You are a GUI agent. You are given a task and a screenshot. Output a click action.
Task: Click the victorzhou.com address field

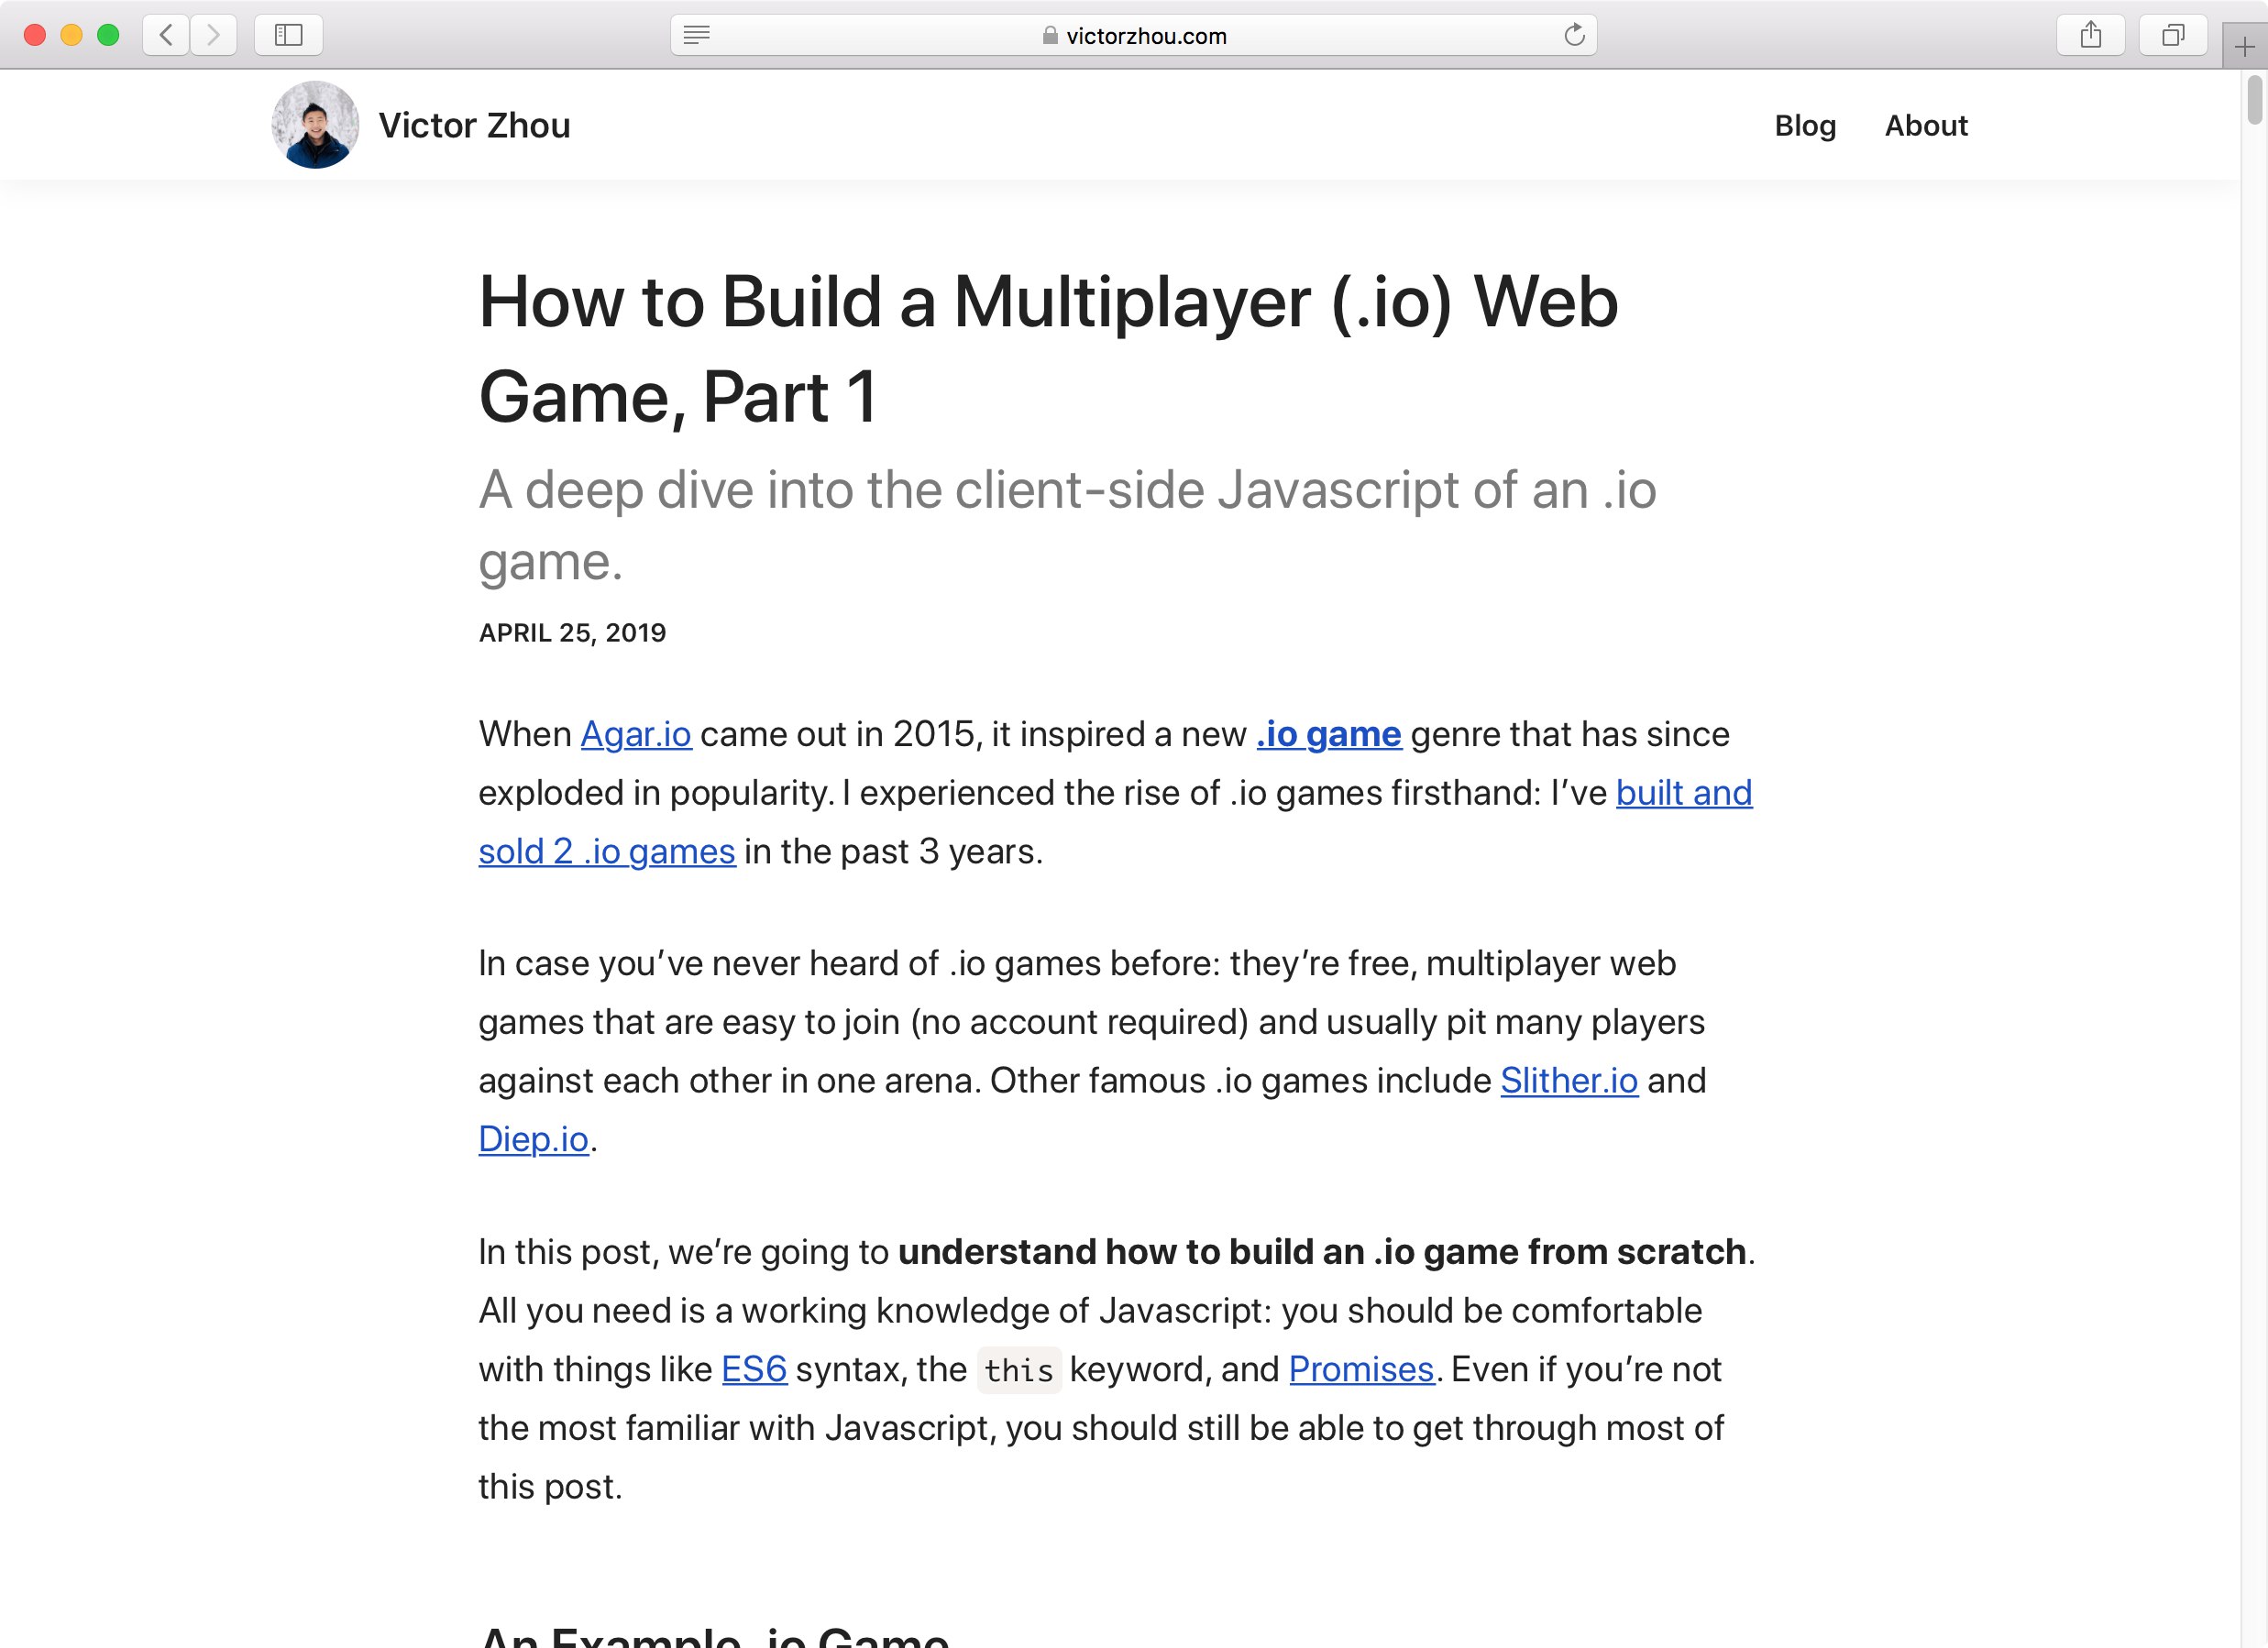(1133, 35)
